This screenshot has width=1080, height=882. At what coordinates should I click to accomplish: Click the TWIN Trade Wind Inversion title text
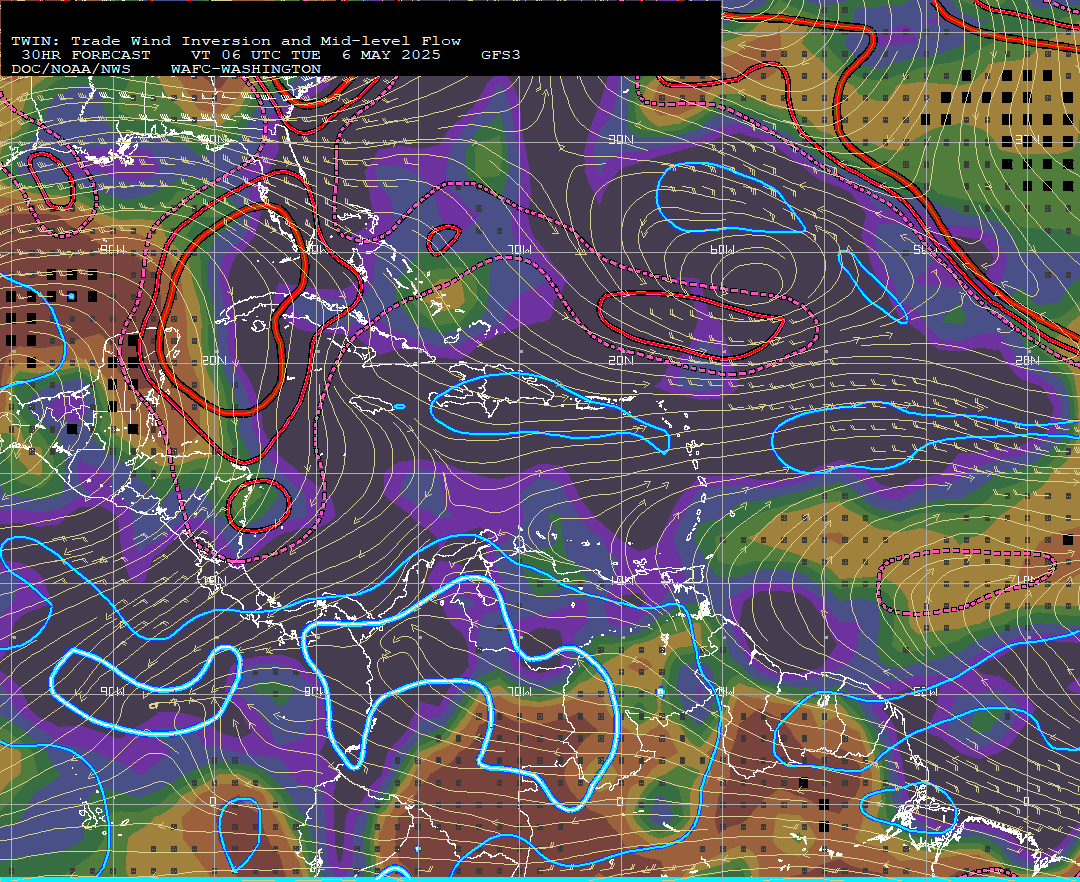(236, 41)
